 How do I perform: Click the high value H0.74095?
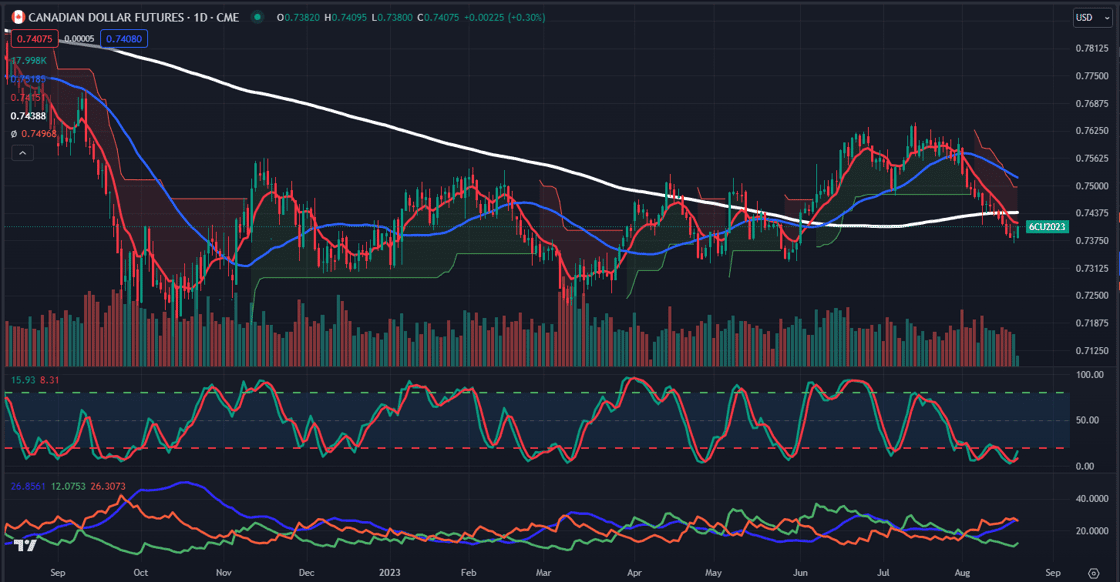346,17
